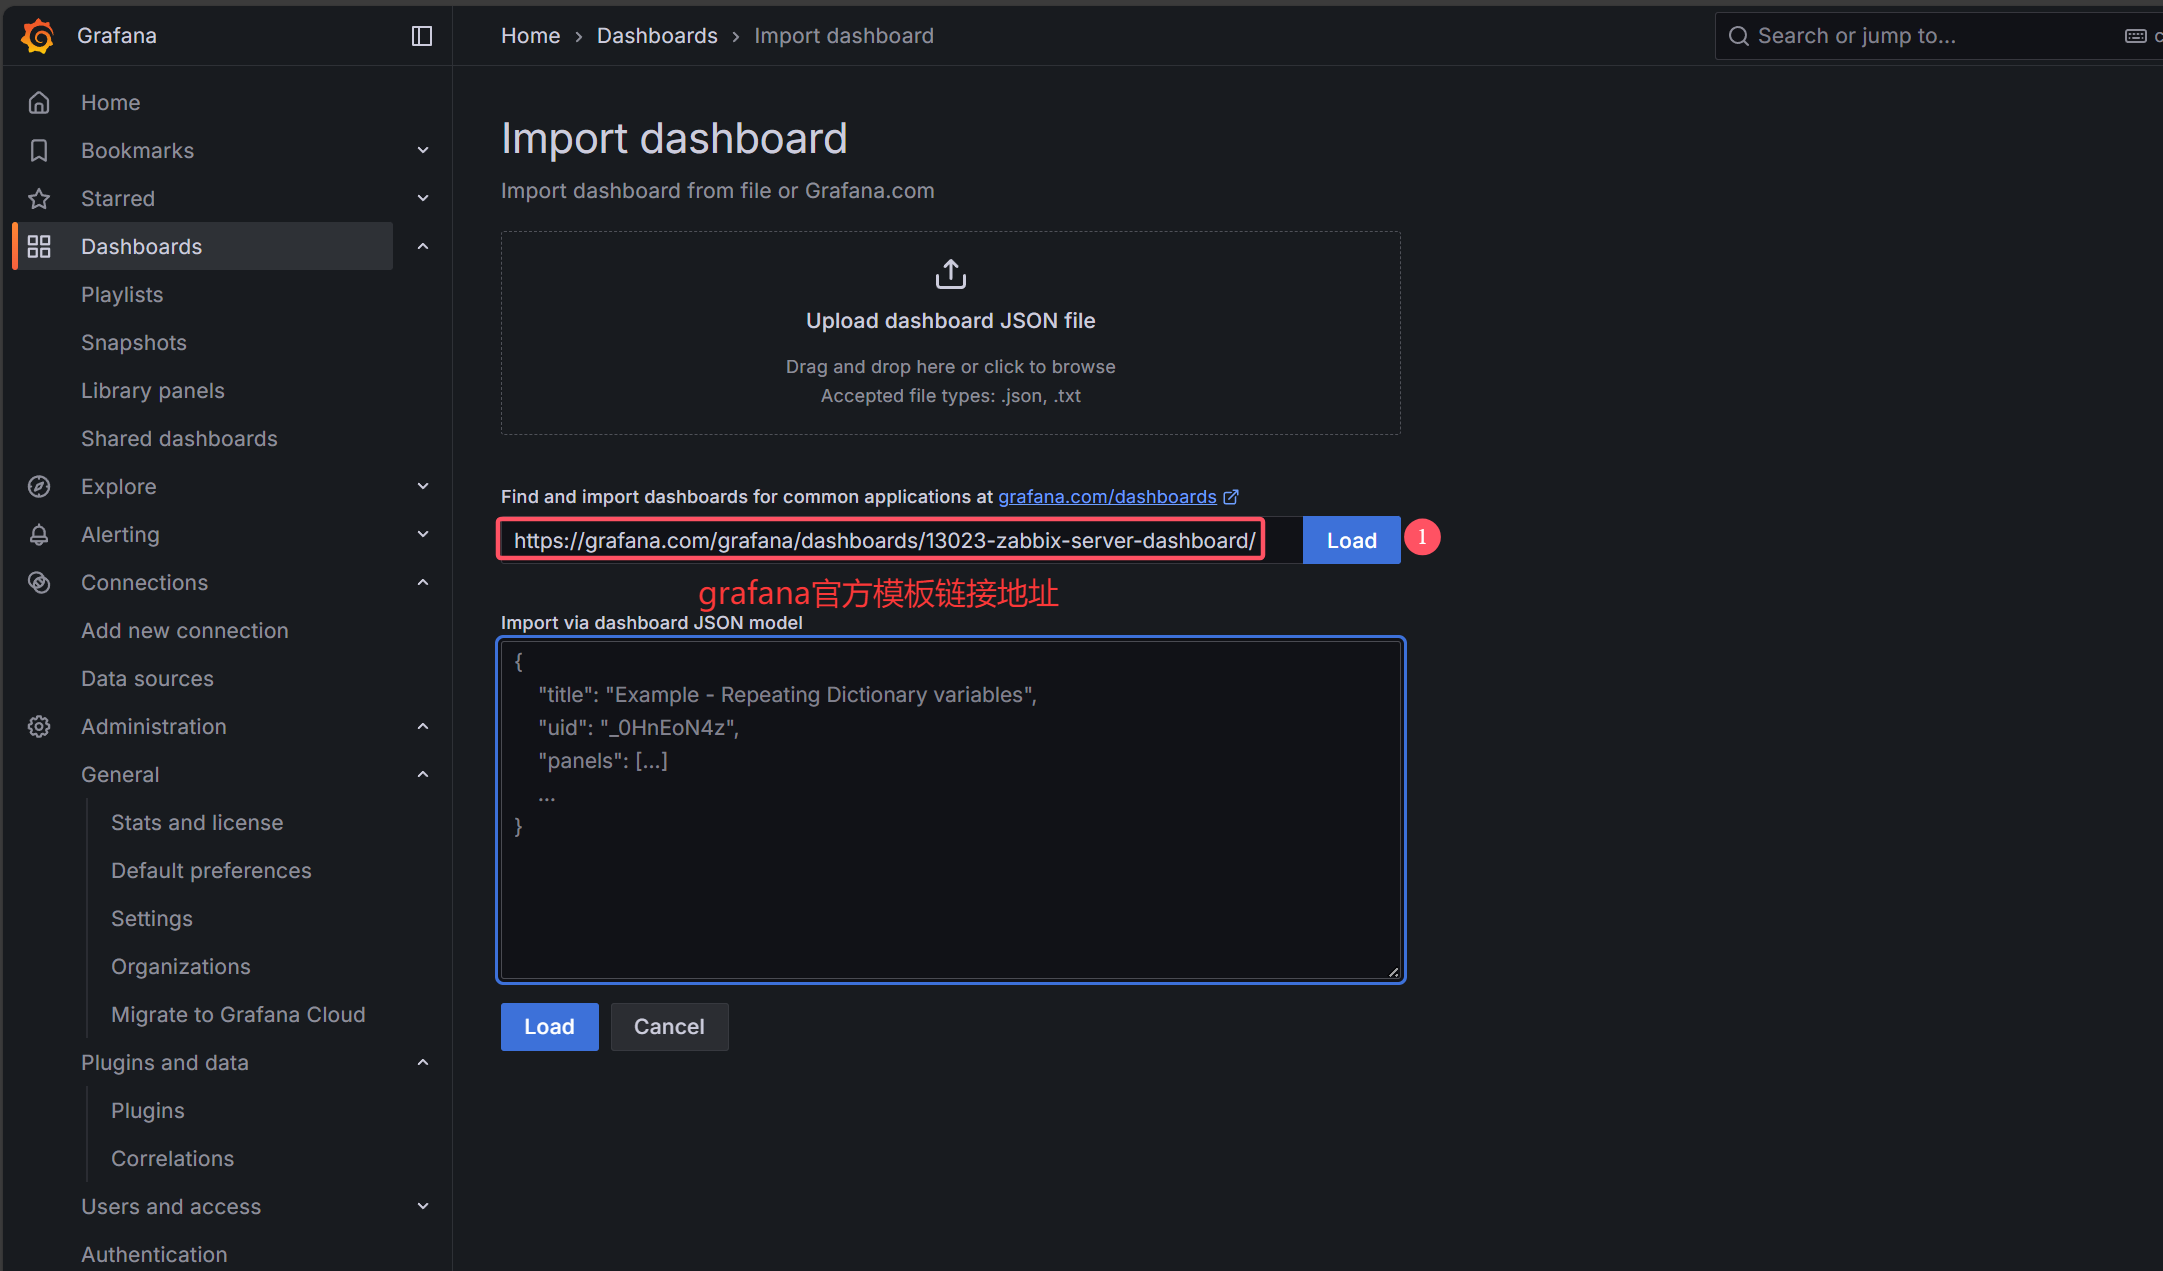Viewport: 2163px width, 1271px height.
Task: Open Shared dashboards
Action: [x=179, y=439]
